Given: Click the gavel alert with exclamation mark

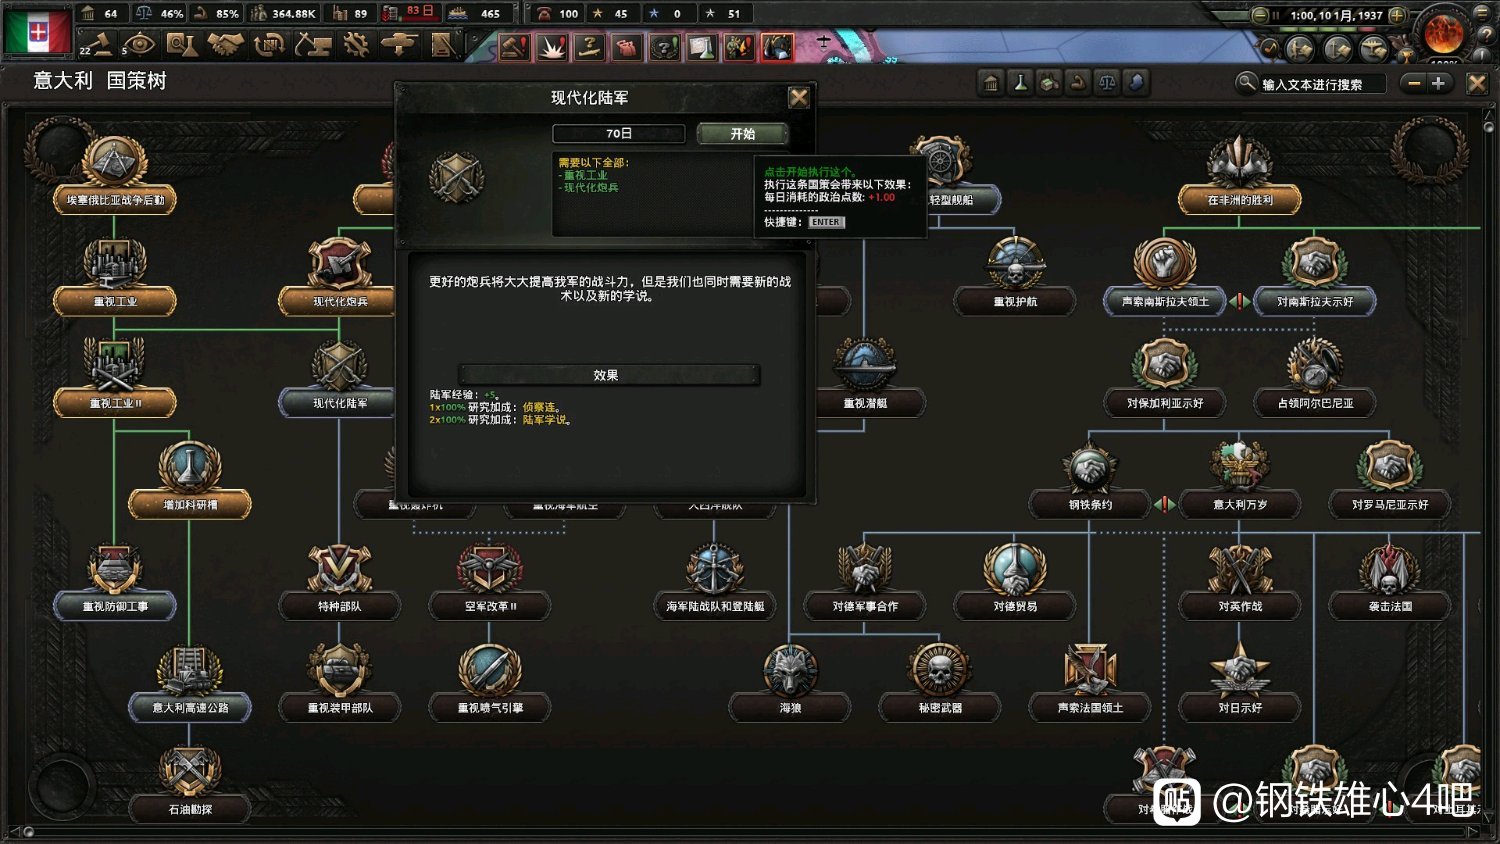Looking at the screenshot, I should pyautogui.click(x=515, y=46).
